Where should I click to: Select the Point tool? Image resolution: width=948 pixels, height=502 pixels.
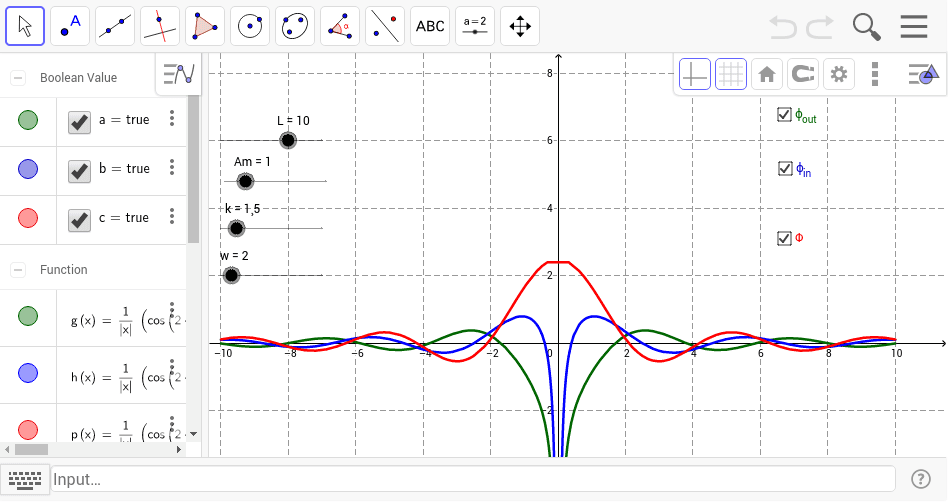(x=70, y=27)
